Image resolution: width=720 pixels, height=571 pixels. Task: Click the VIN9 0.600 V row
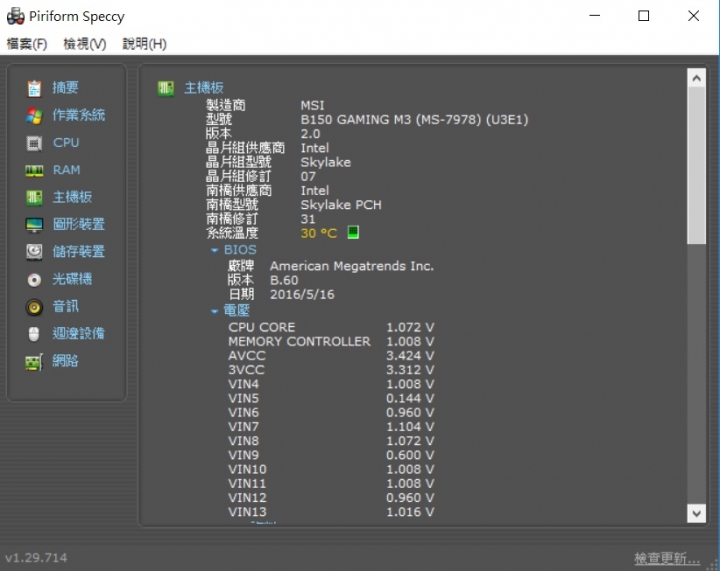[x=331, y=455]
